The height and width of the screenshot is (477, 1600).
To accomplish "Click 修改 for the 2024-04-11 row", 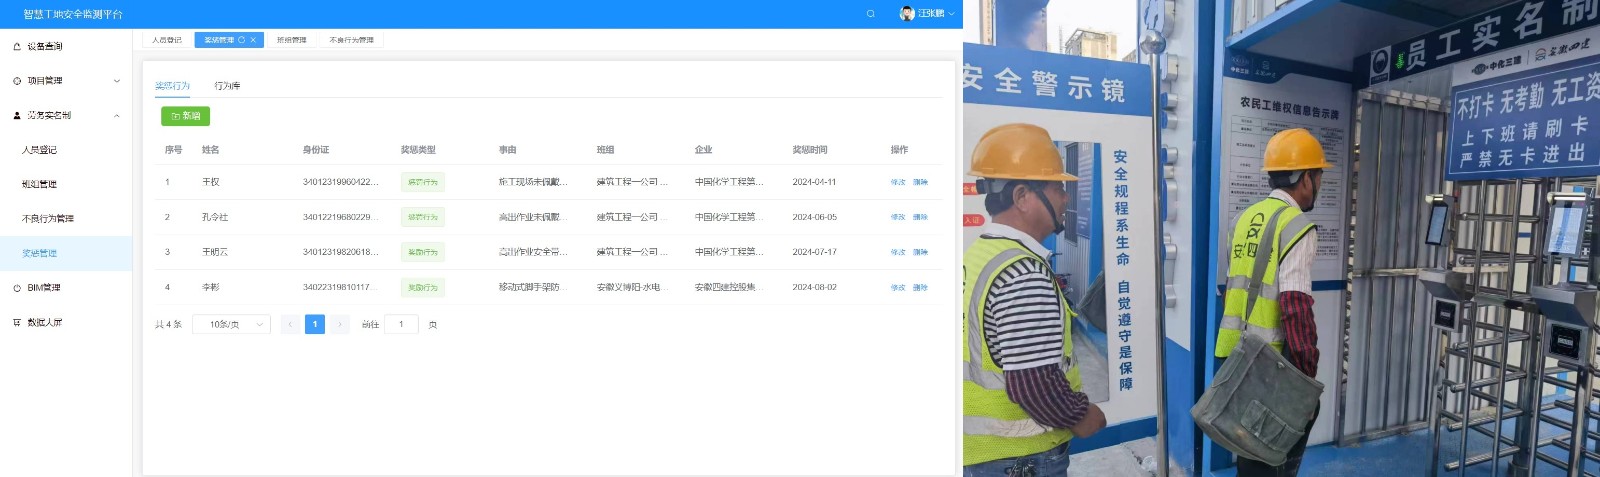I will click(898, 182).
